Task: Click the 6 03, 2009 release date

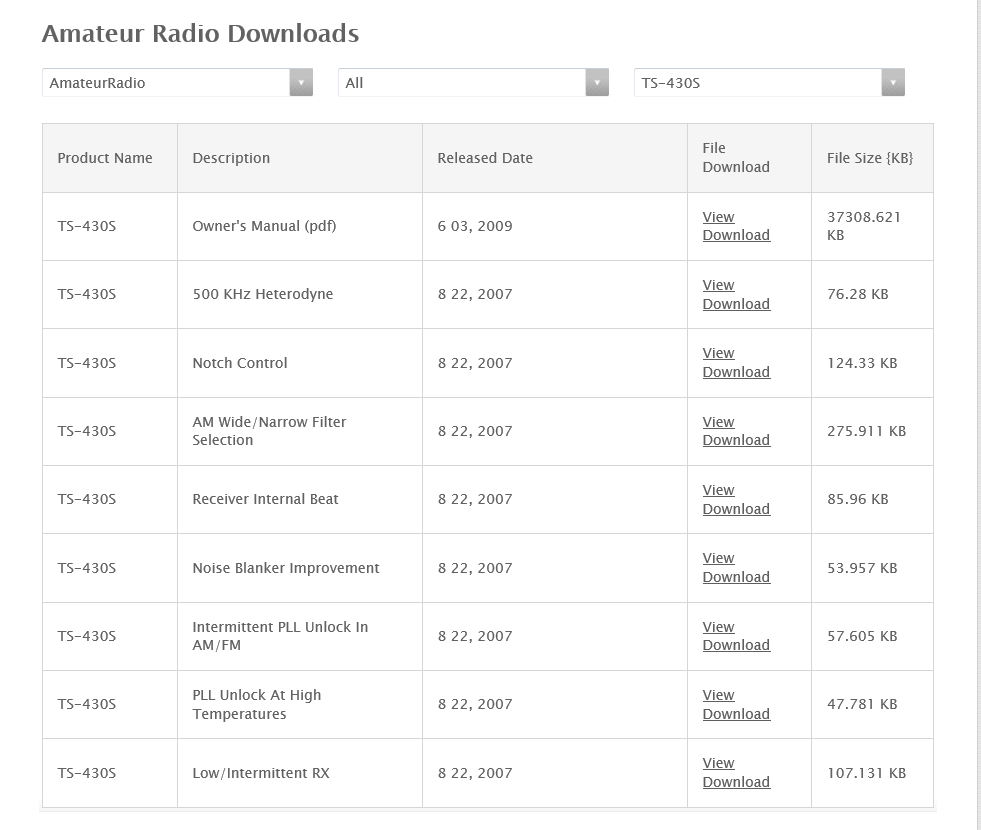Action: 475,226
